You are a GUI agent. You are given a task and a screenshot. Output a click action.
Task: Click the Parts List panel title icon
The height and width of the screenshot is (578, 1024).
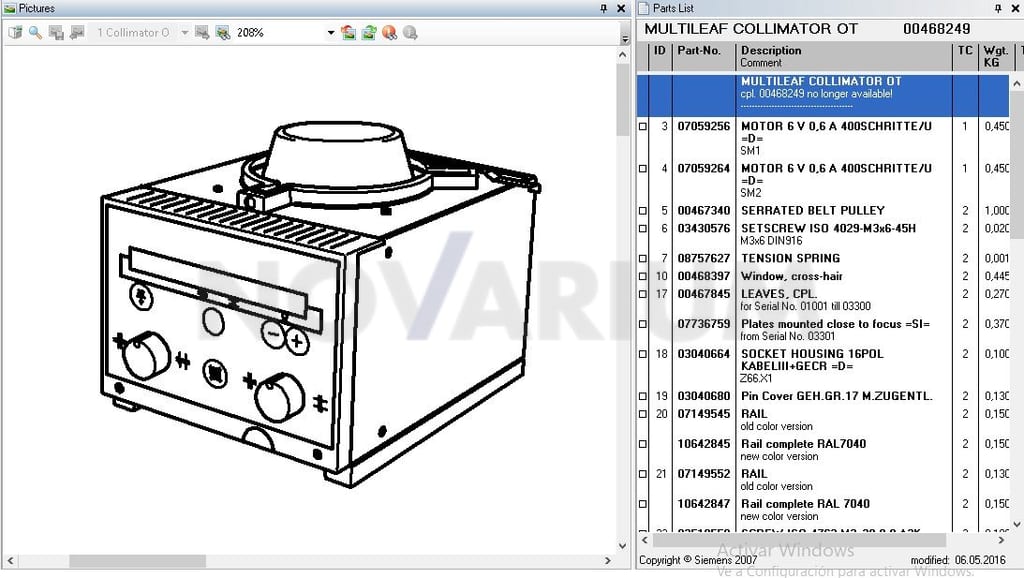tap(643, 8)
